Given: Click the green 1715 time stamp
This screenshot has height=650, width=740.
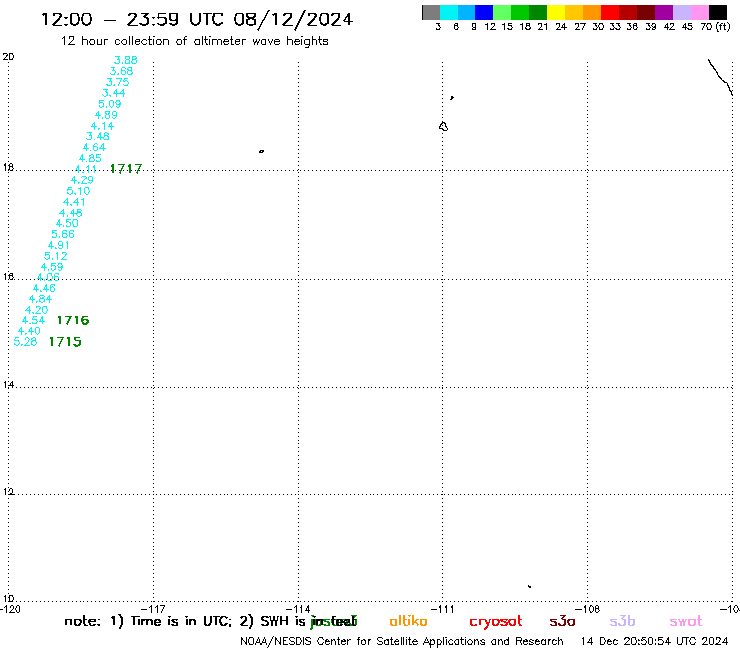Looking at the screenshot, I should [65, 342].
